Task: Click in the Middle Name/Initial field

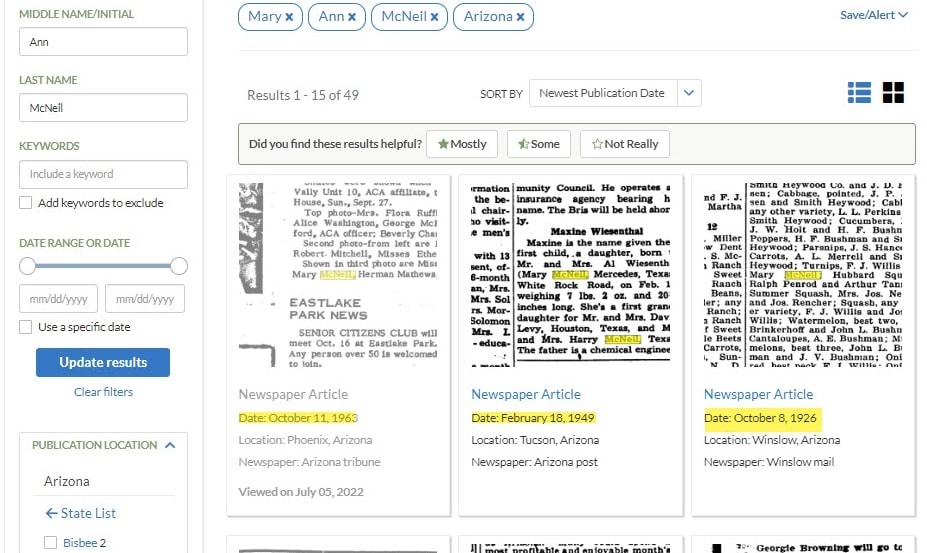Action: pos(103,42)
